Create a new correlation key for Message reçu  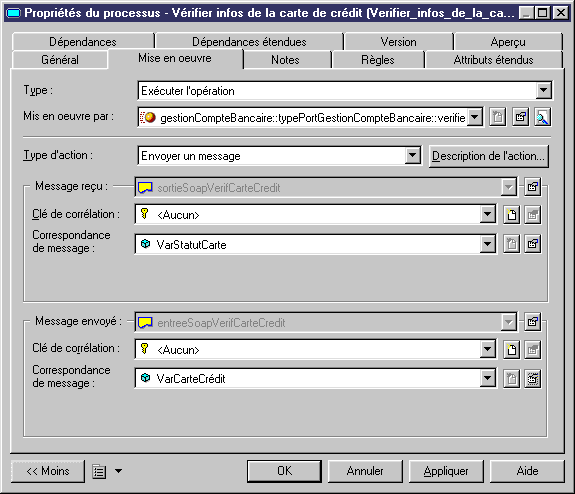tap(512, 215)
